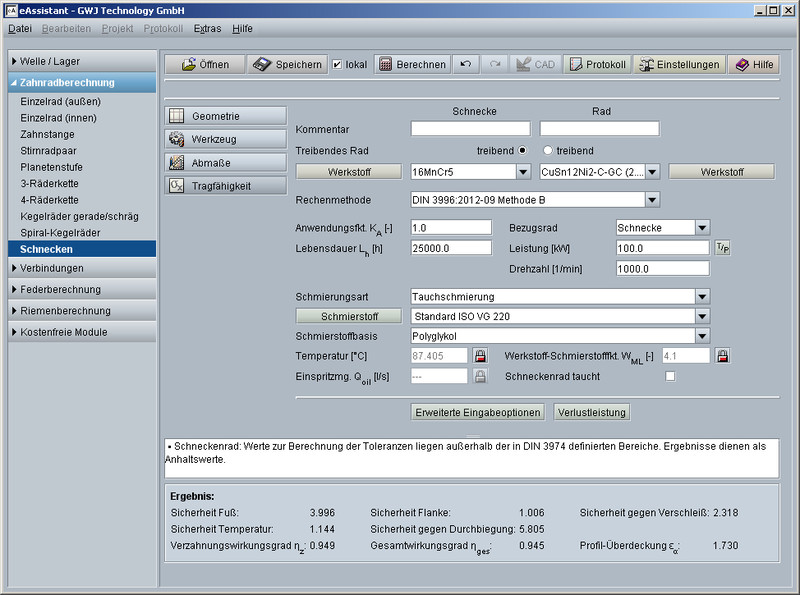Click the Verlustleistung button
800x595 pixels.
592,412
